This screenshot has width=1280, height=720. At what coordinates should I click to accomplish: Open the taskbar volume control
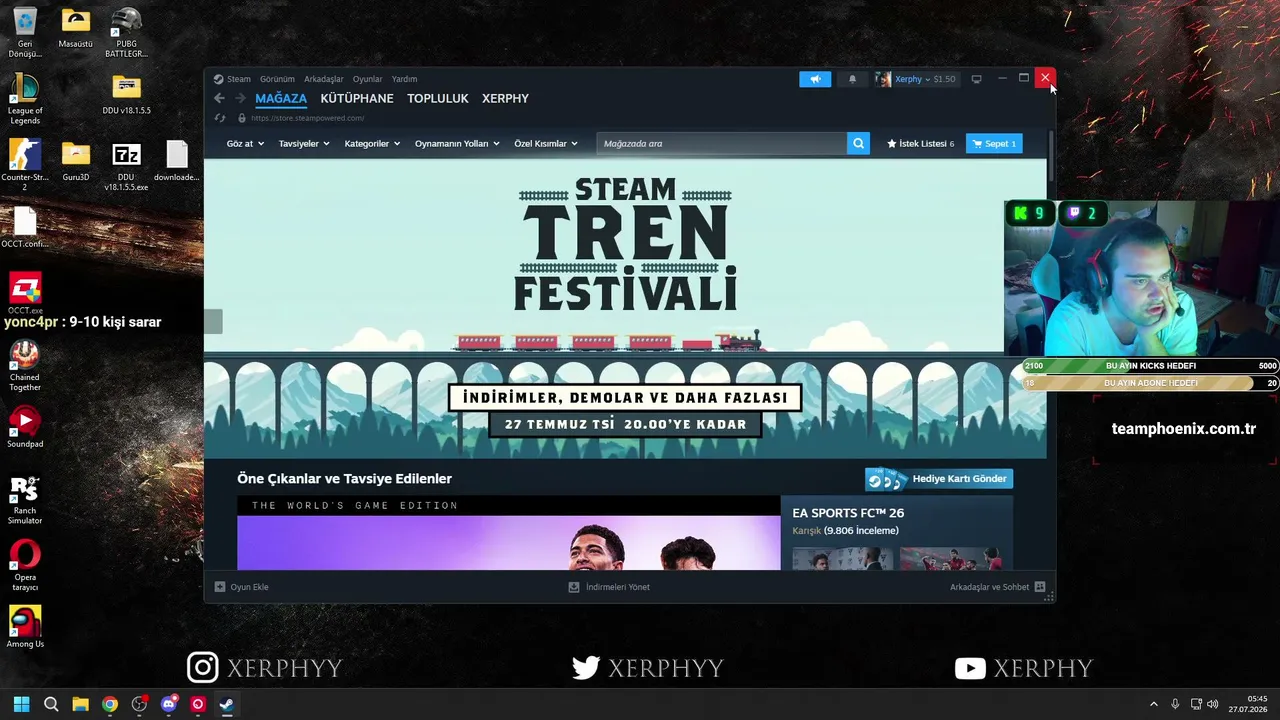(1212, 704)
